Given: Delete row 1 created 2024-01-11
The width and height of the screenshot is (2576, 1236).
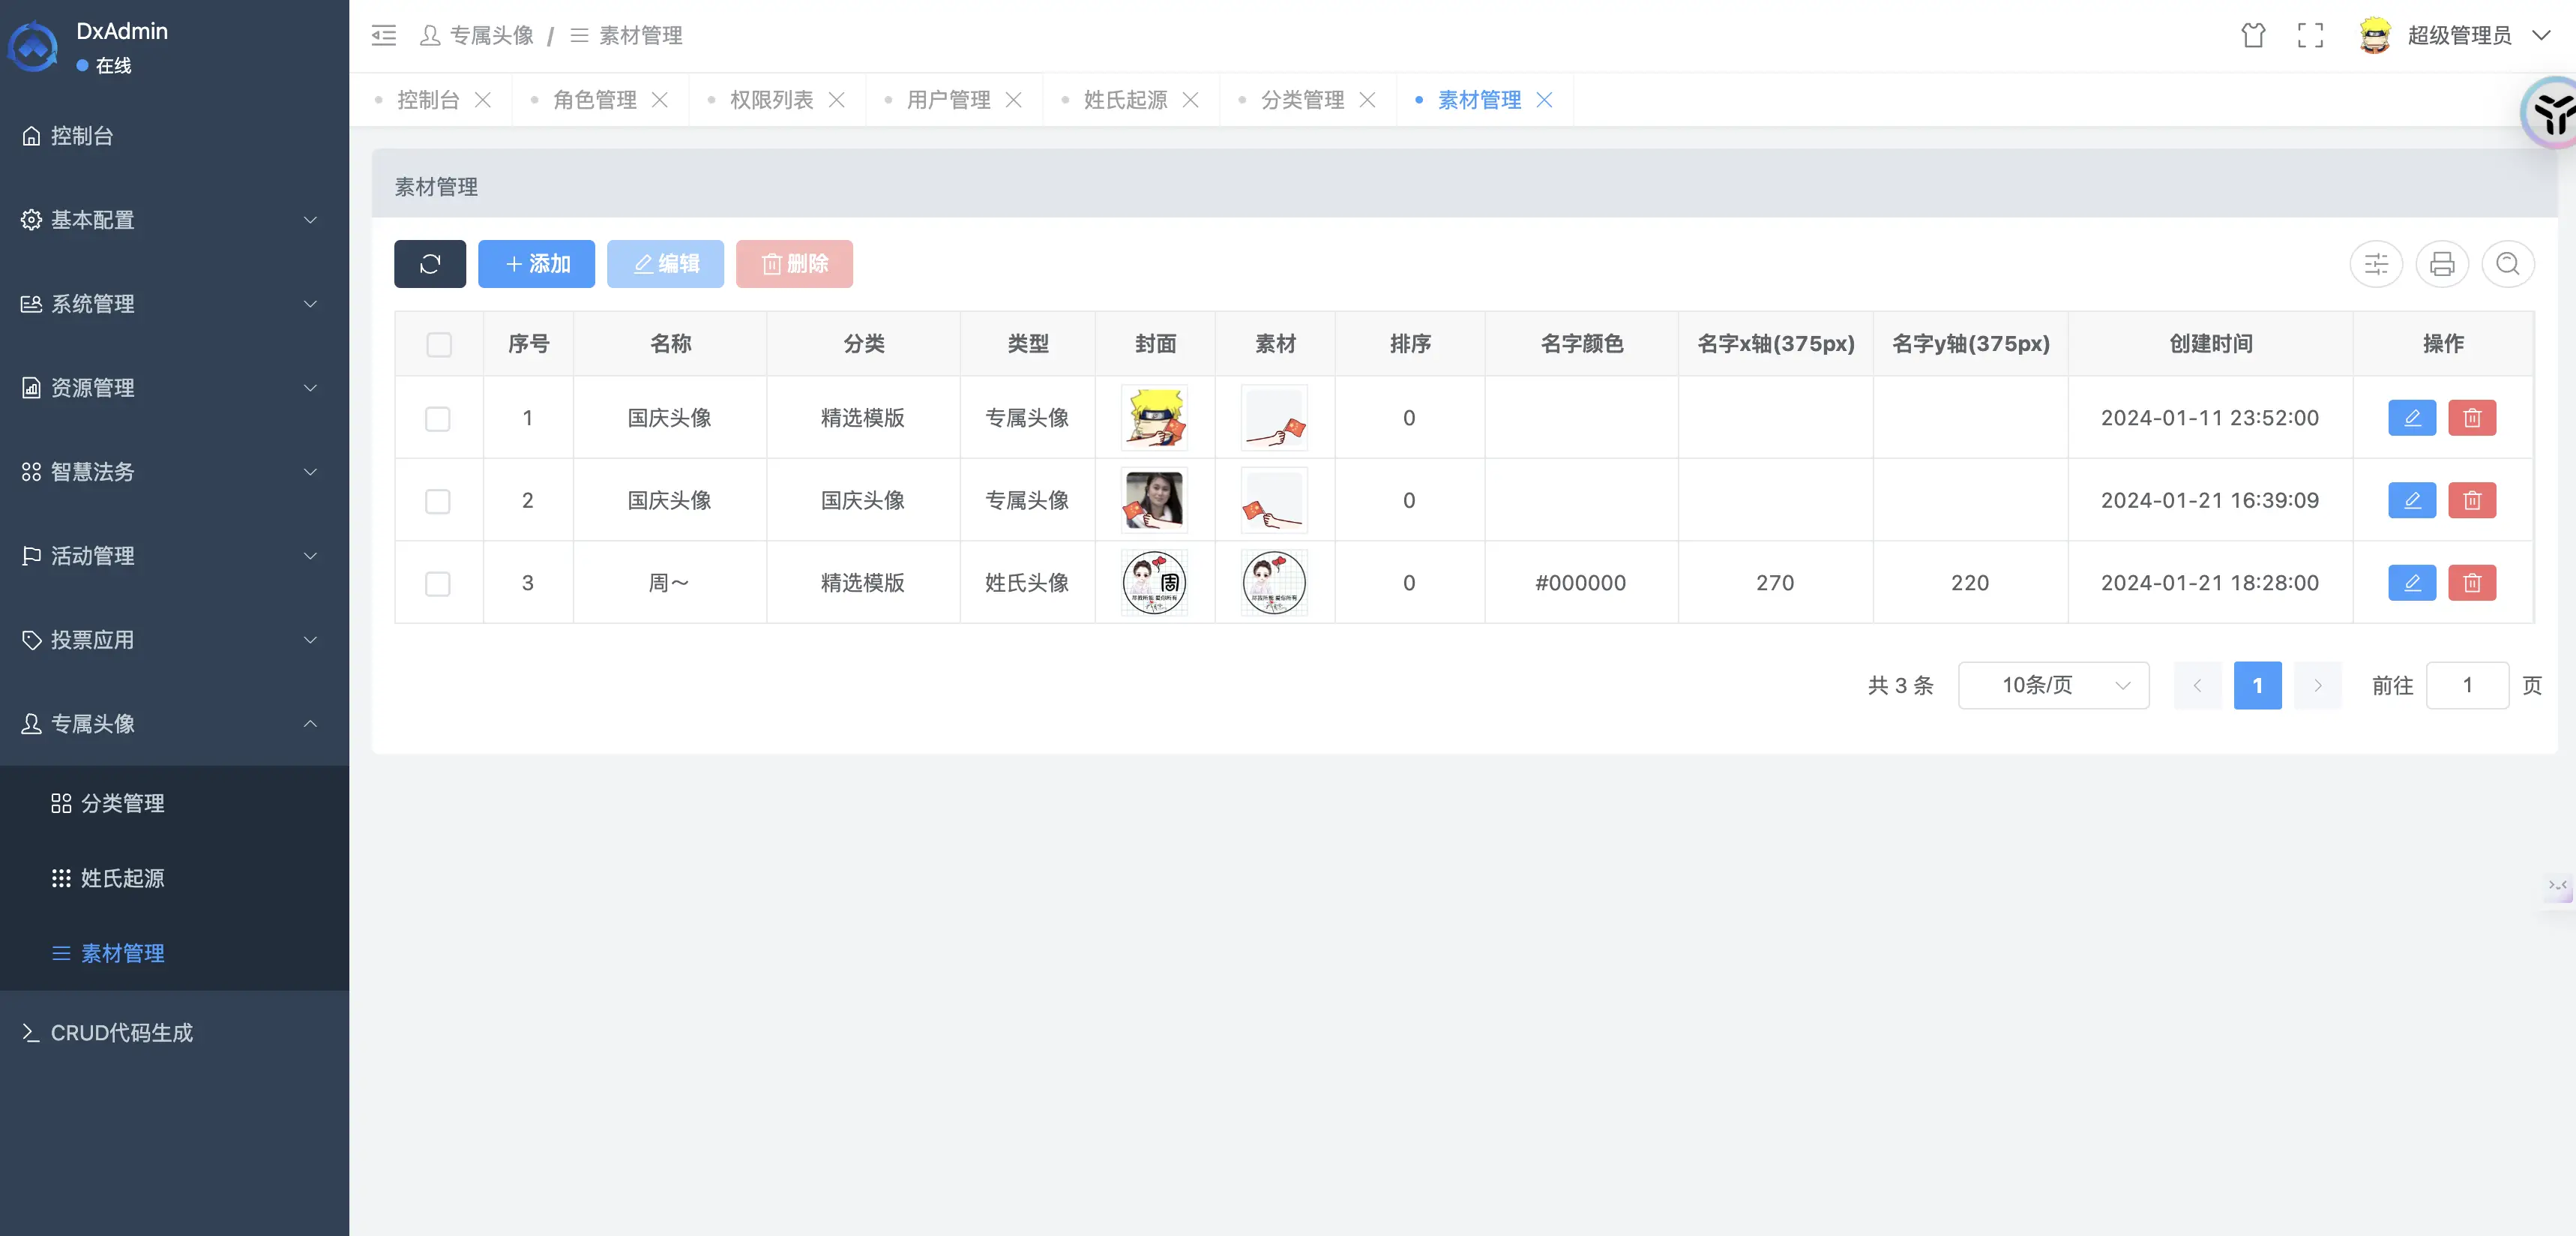Looking at the screenshot, I should [2472, 418].
